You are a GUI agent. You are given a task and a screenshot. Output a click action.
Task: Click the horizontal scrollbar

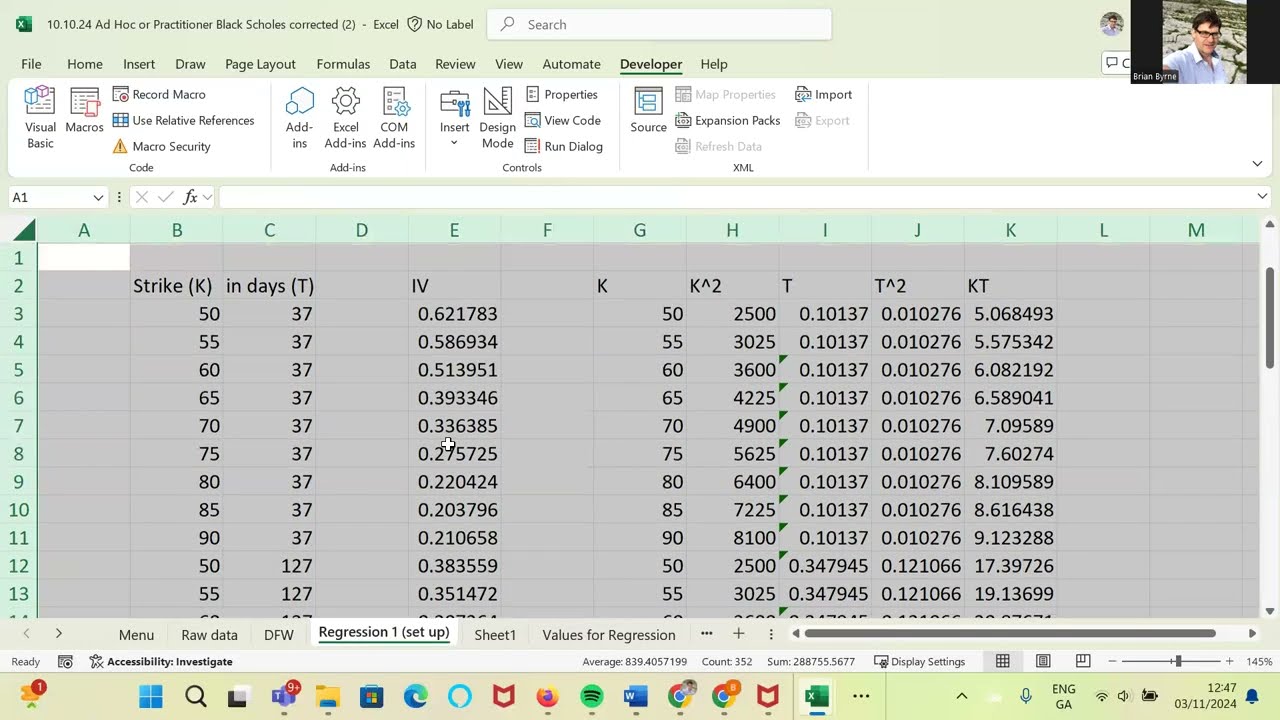[x=1010, y=634]
